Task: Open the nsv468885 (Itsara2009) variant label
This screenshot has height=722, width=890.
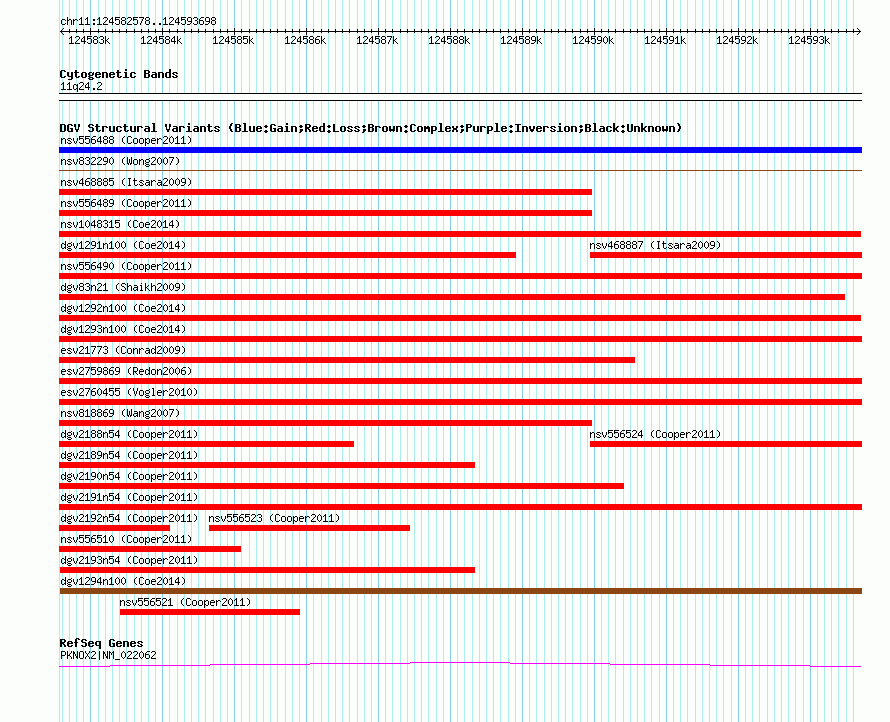Action: click(126, 182)
